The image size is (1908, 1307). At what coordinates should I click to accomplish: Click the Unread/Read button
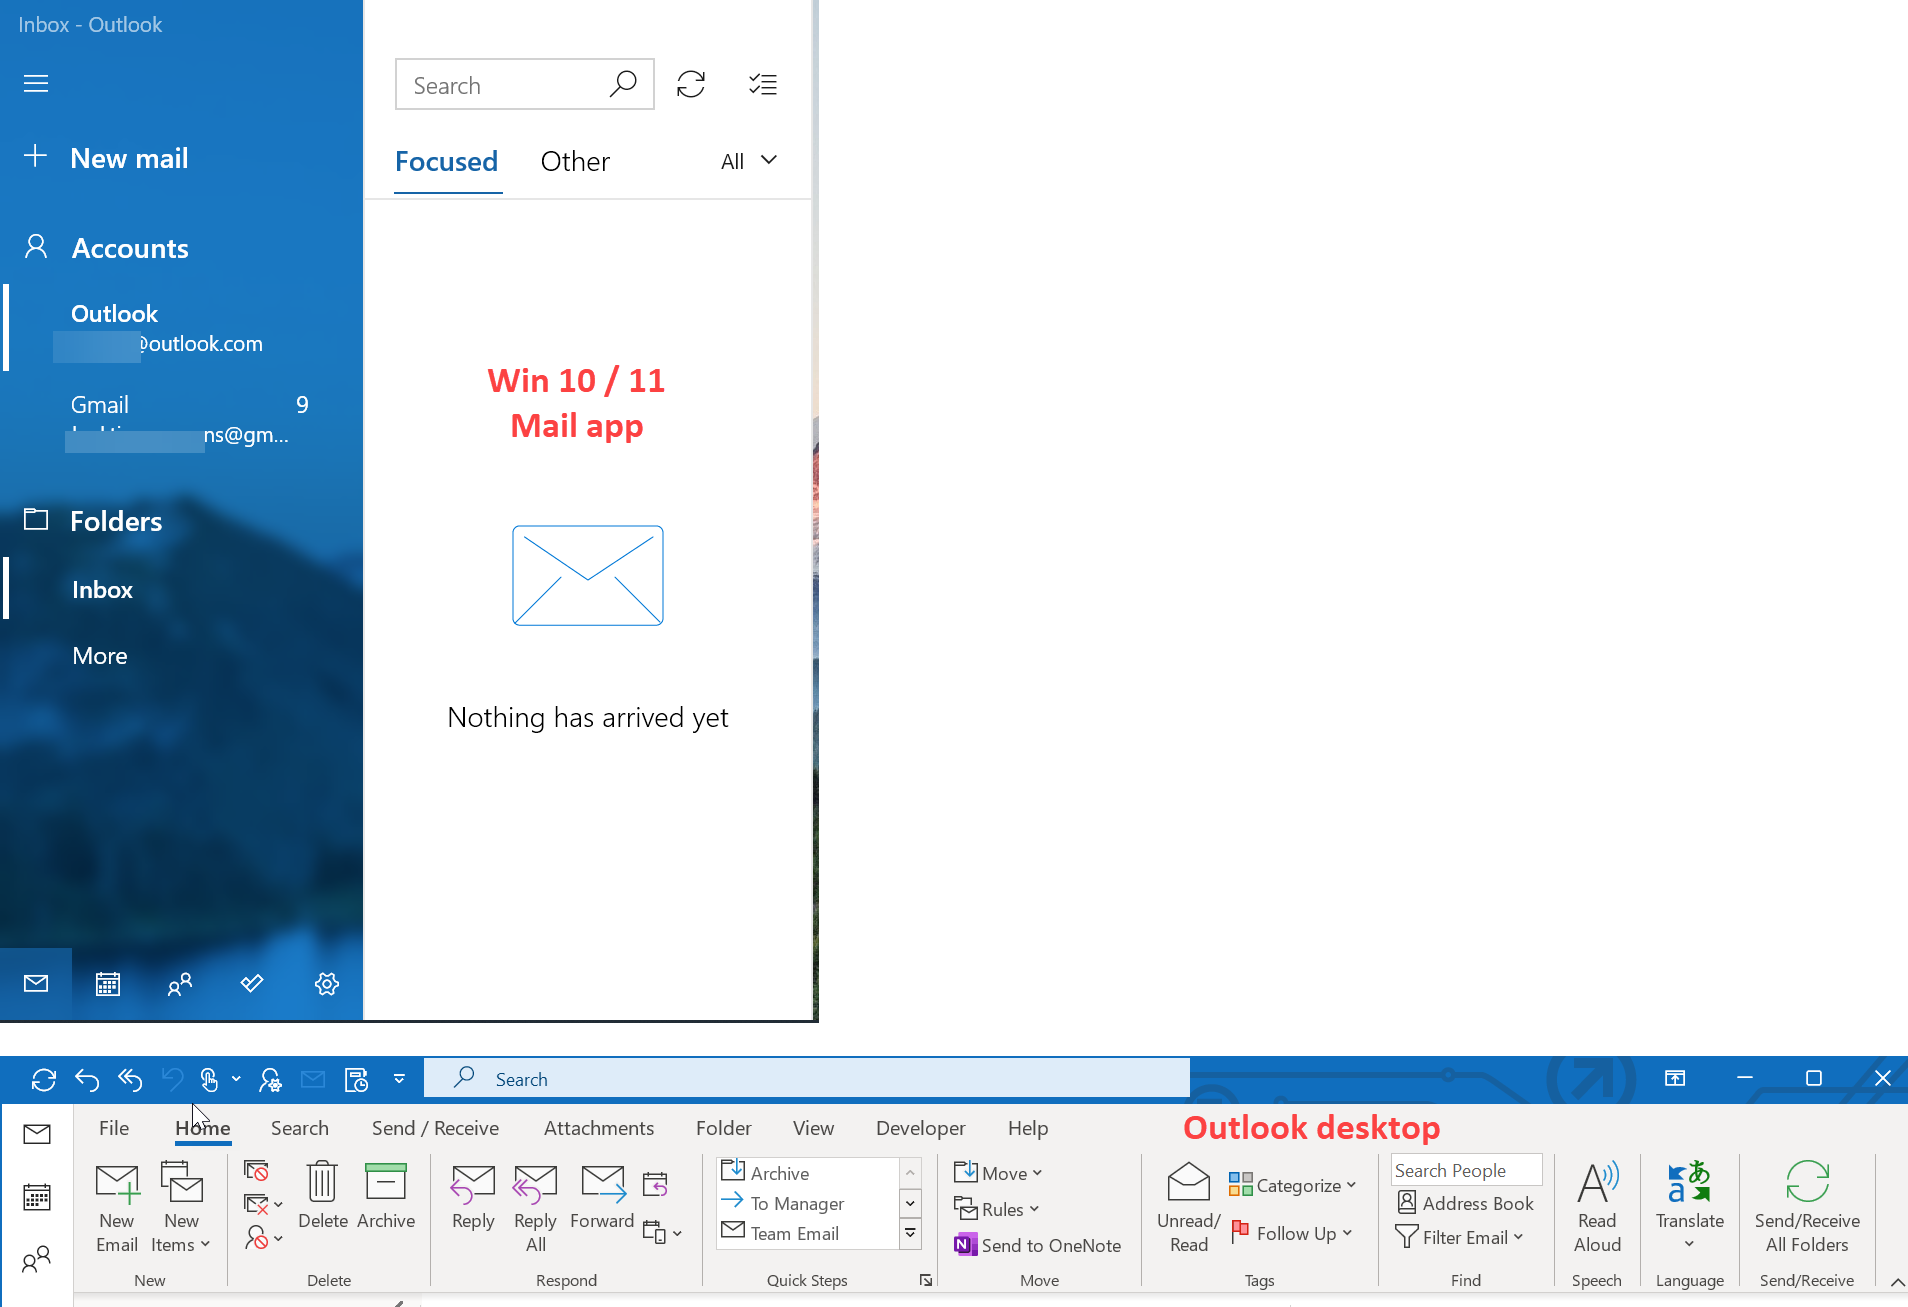1189,1208
